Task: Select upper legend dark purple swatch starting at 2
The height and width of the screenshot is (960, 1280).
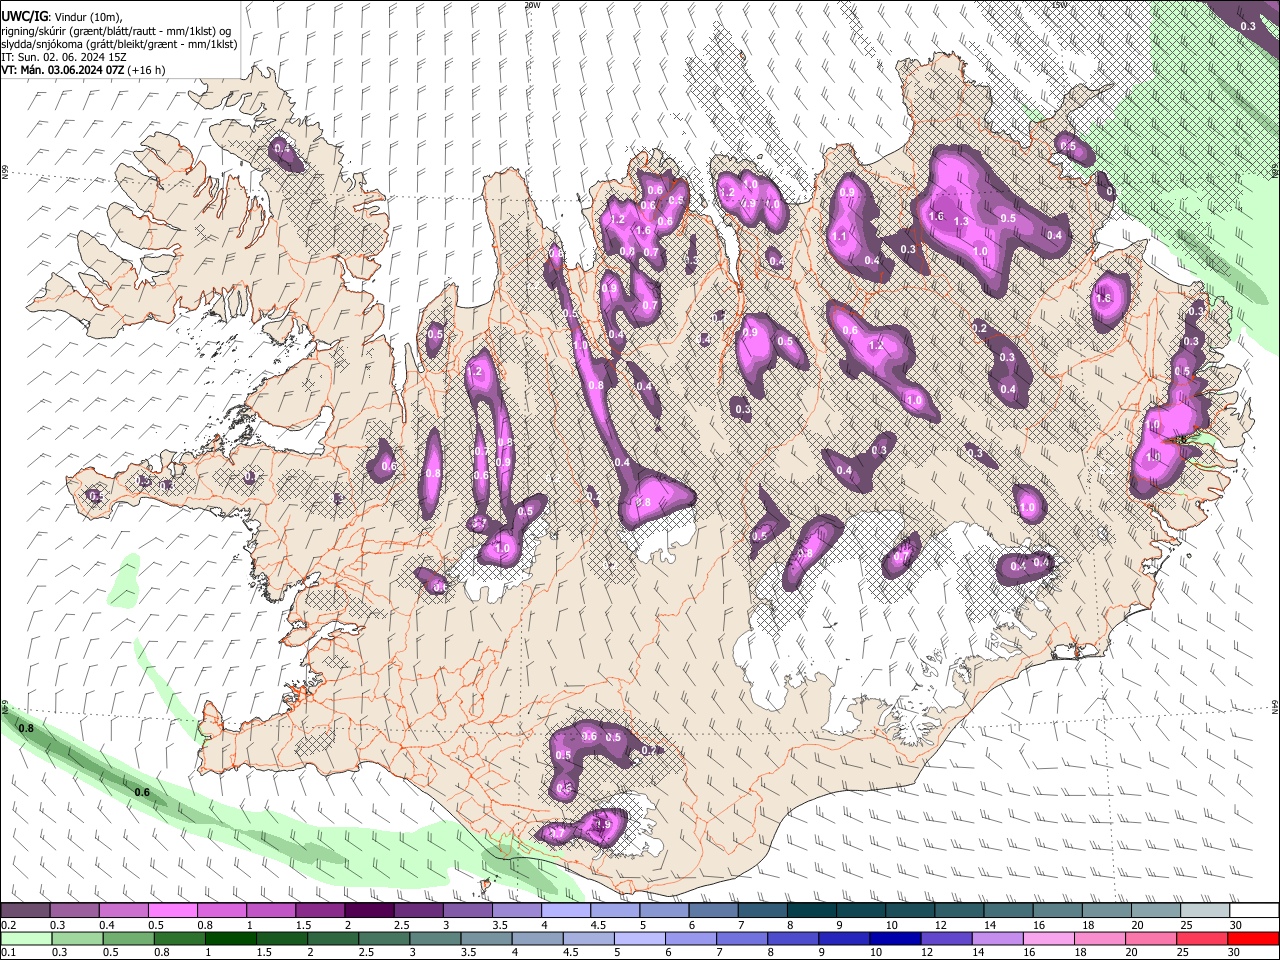Action: [369, 911]
